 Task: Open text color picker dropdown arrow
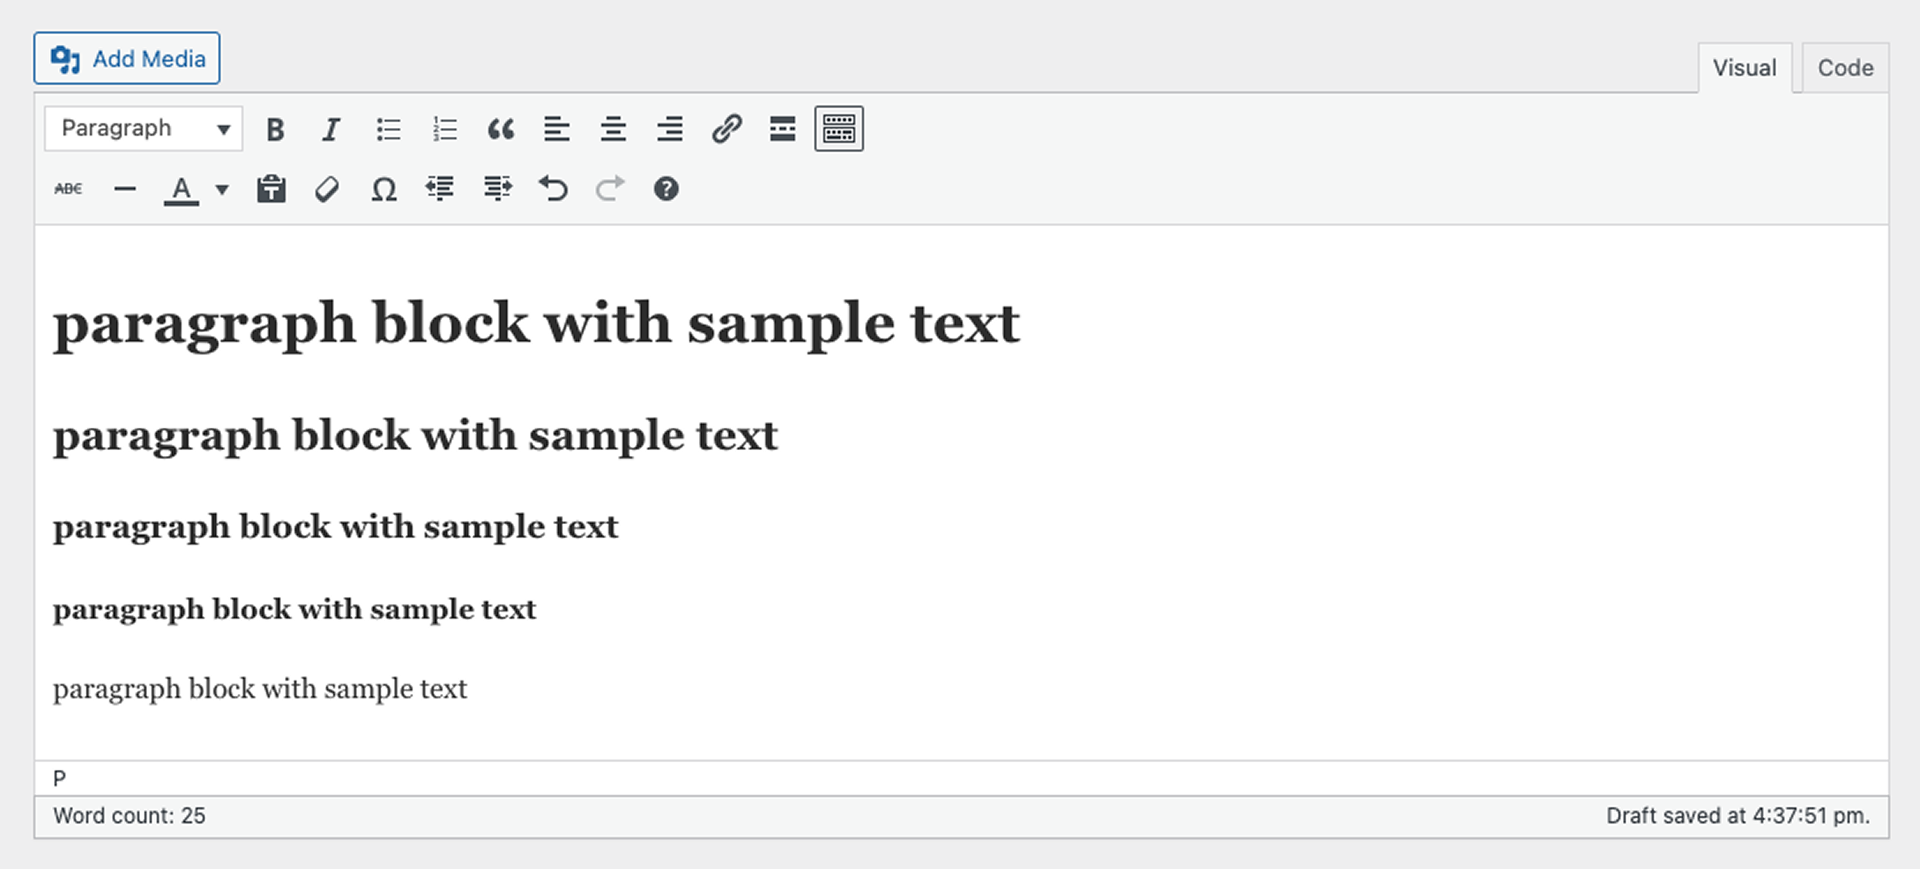click(222, 189)
